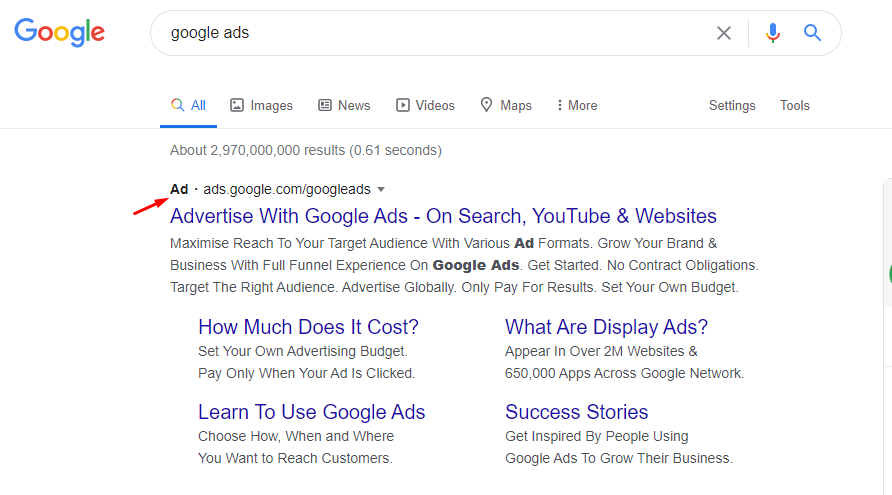The image size is (892, 495).
Task: Click the blue magnifier search button
Action: click(812, 33)
